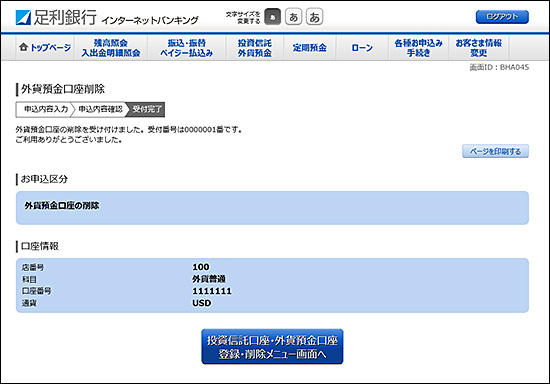550x384 pixels.
Task: Click the 受付完了 step indicator
Action: click(x=147, y=109)
